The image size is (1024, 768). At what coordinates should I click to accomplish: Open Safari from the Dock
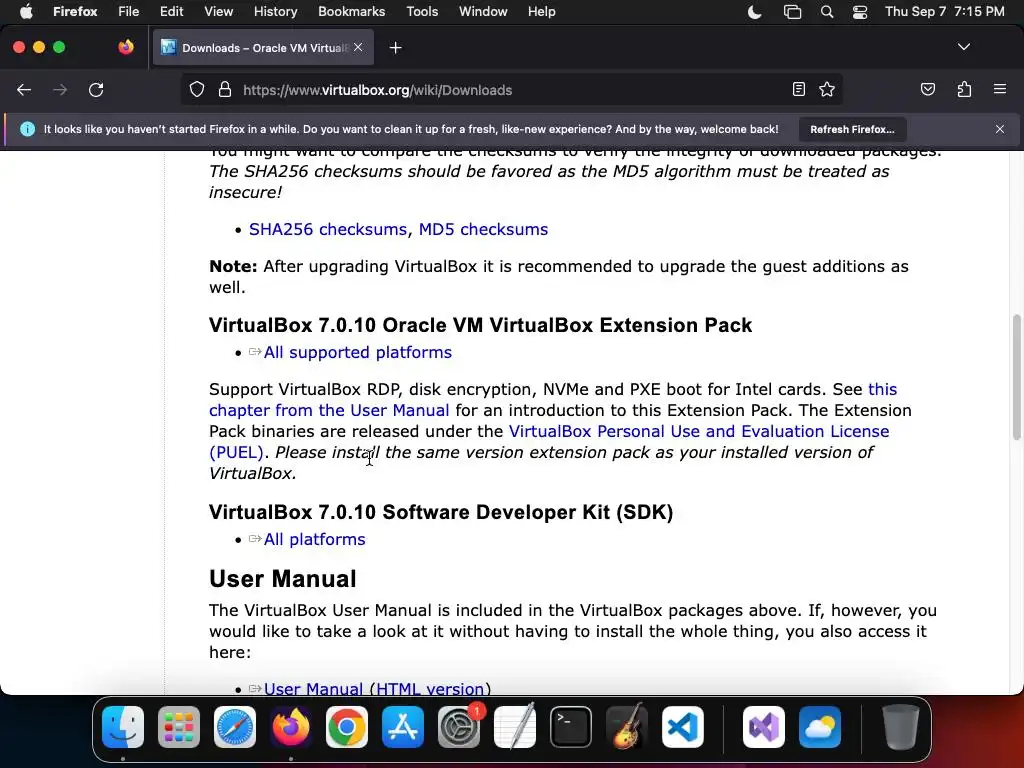tap(234, 727)
